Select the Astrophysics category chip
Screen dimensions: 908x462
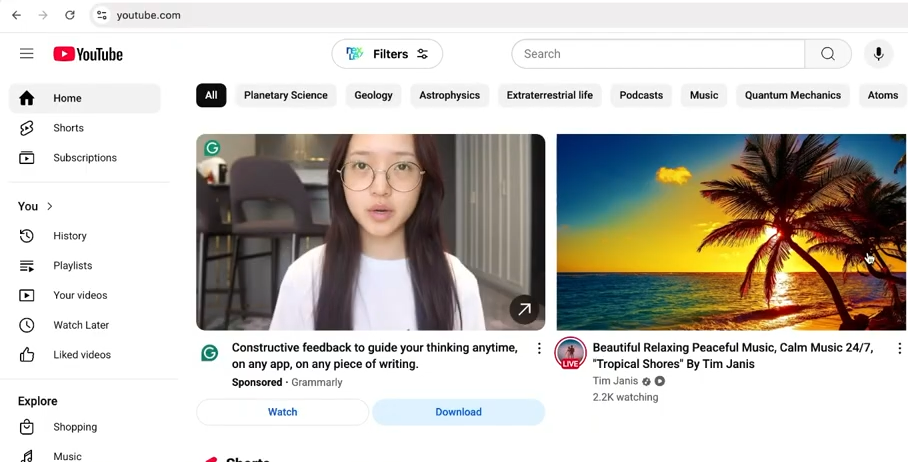(449, 96)
